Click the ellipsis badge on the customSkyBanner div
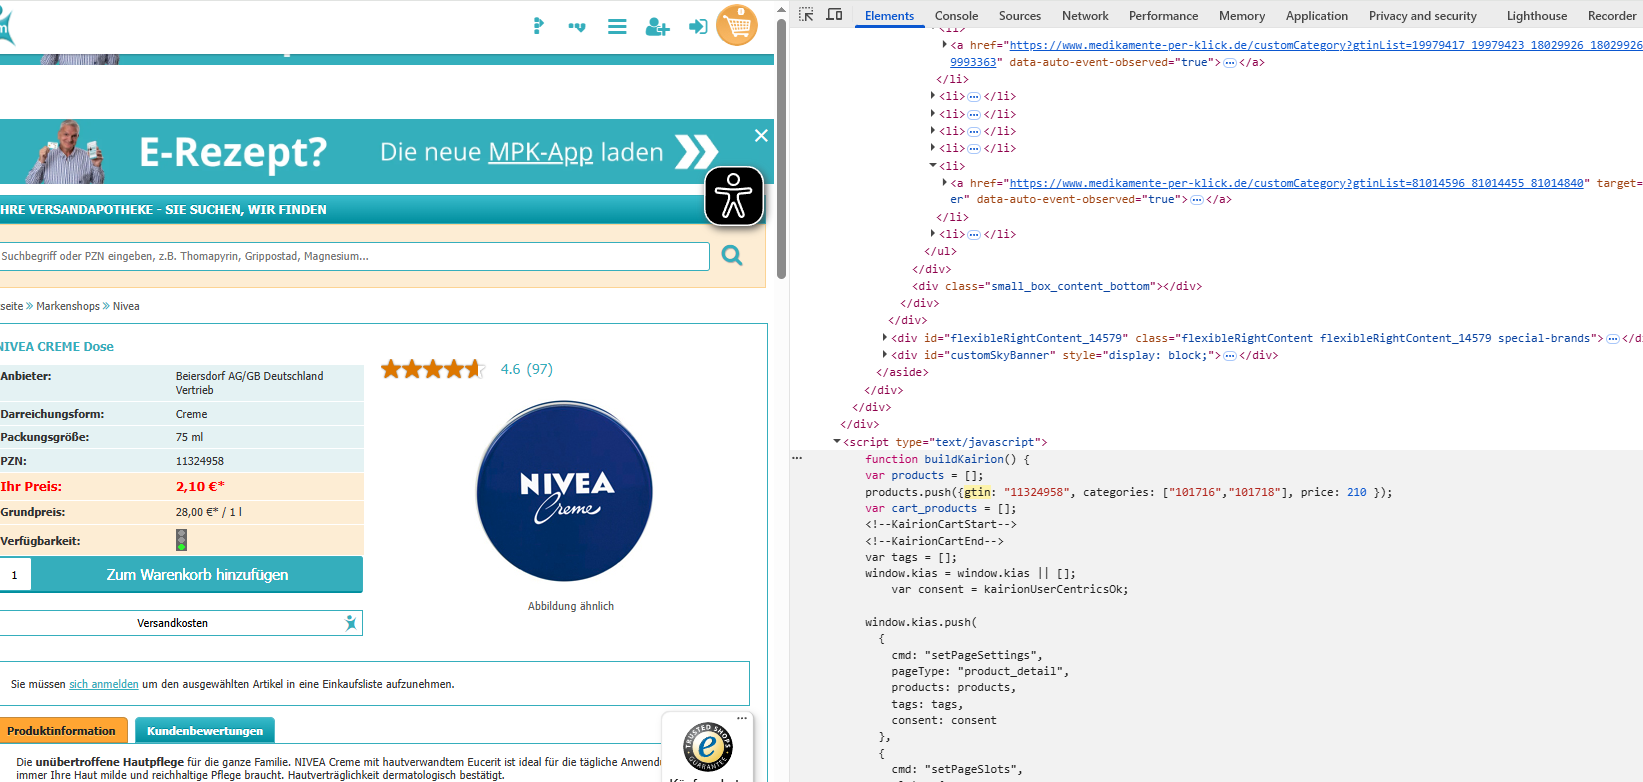 pyautogui.click(x=1230, y=356)
